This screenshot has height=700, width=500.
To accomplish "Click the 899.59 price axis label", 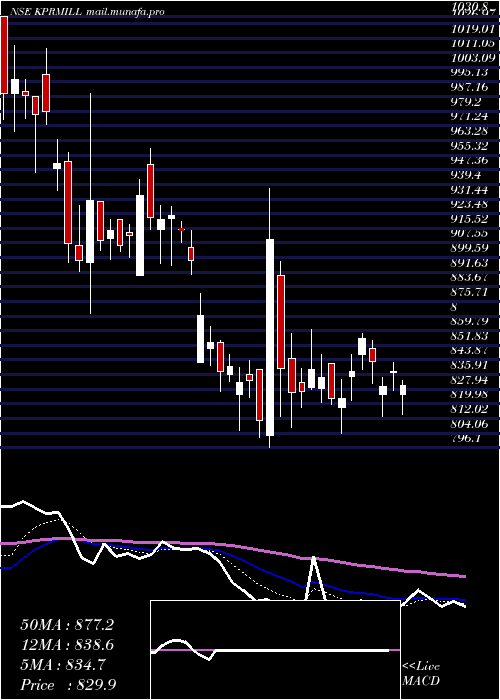I will [x=470, y=248].
